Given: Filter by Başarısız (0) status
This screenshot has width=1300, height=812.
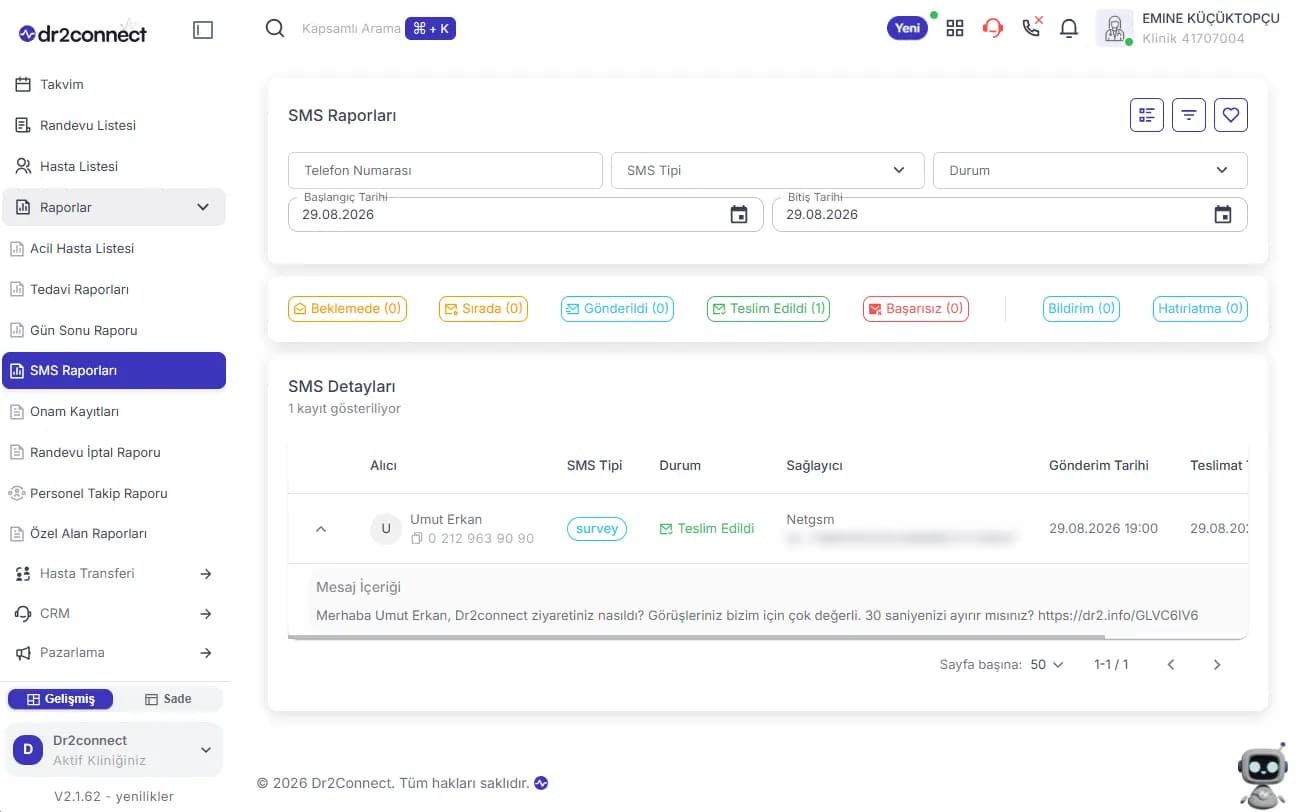Looking at the screenshot, I should (916, 308).
